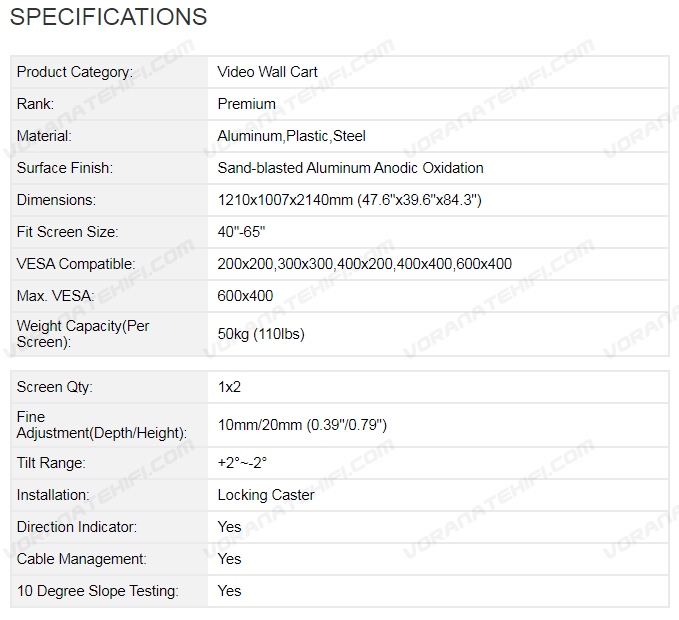Click Sand-blasted Aluminum Anodic Oxidation text
Image resolution: width=679 pixels, height=620 pixels.
coord(350,168)
